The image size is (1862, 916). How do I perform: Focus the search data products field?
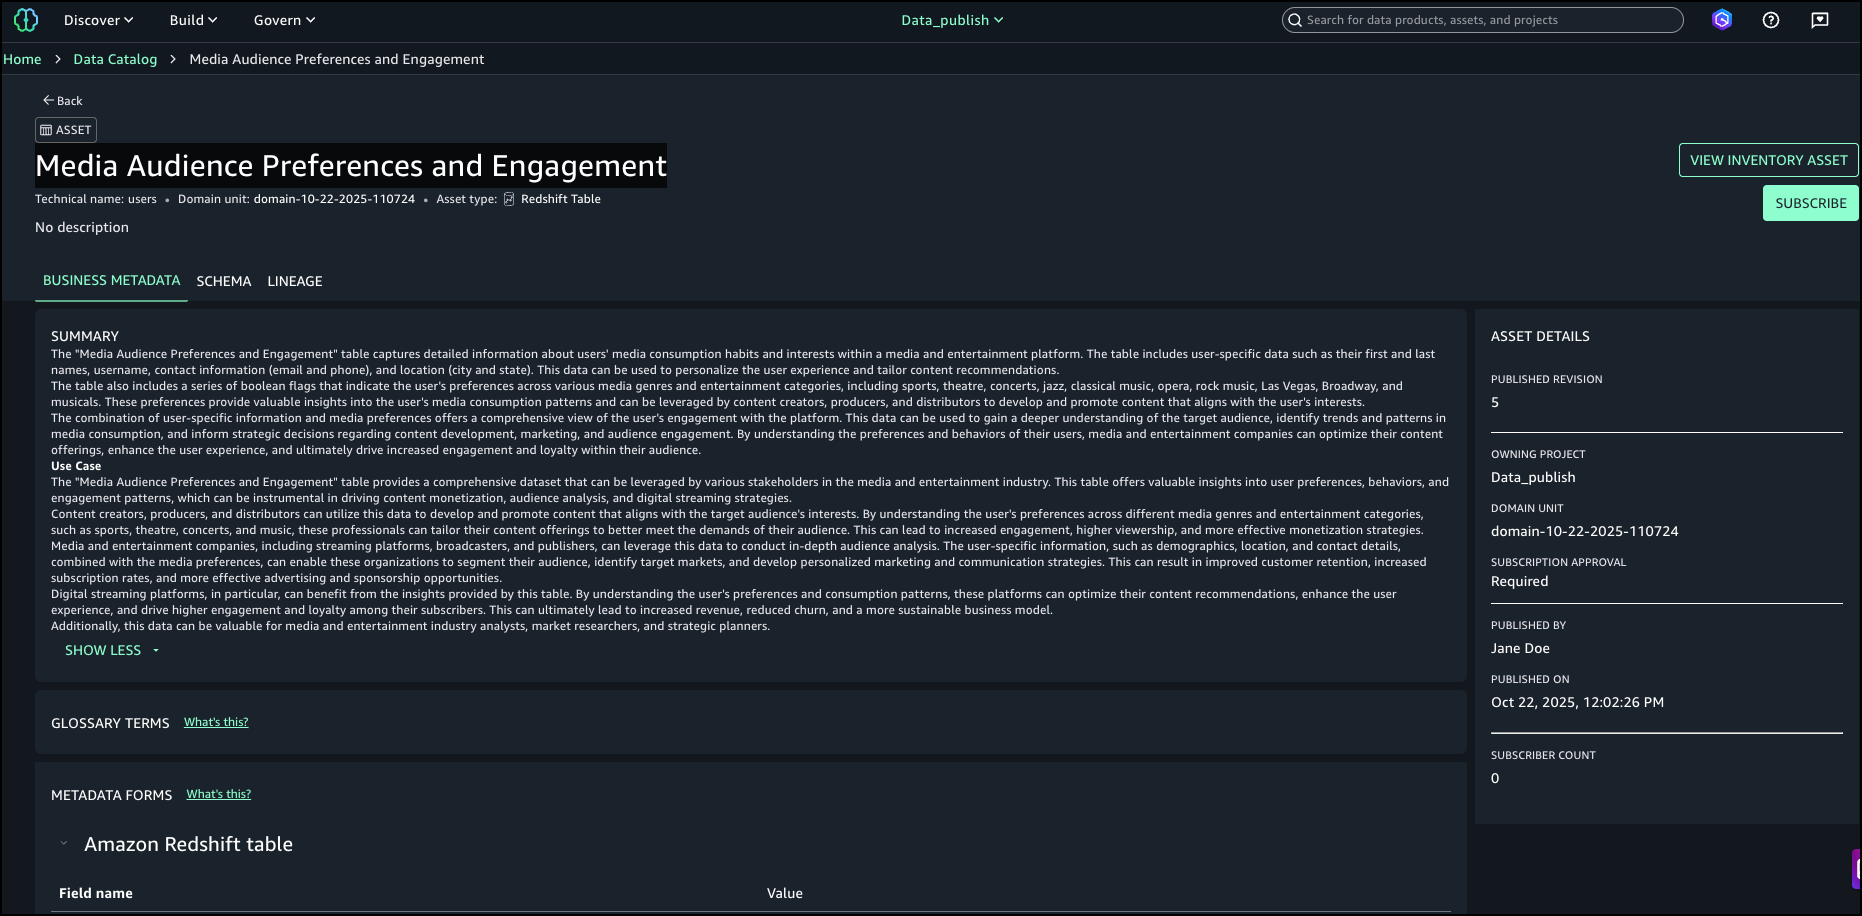[x=1482, y=20]
